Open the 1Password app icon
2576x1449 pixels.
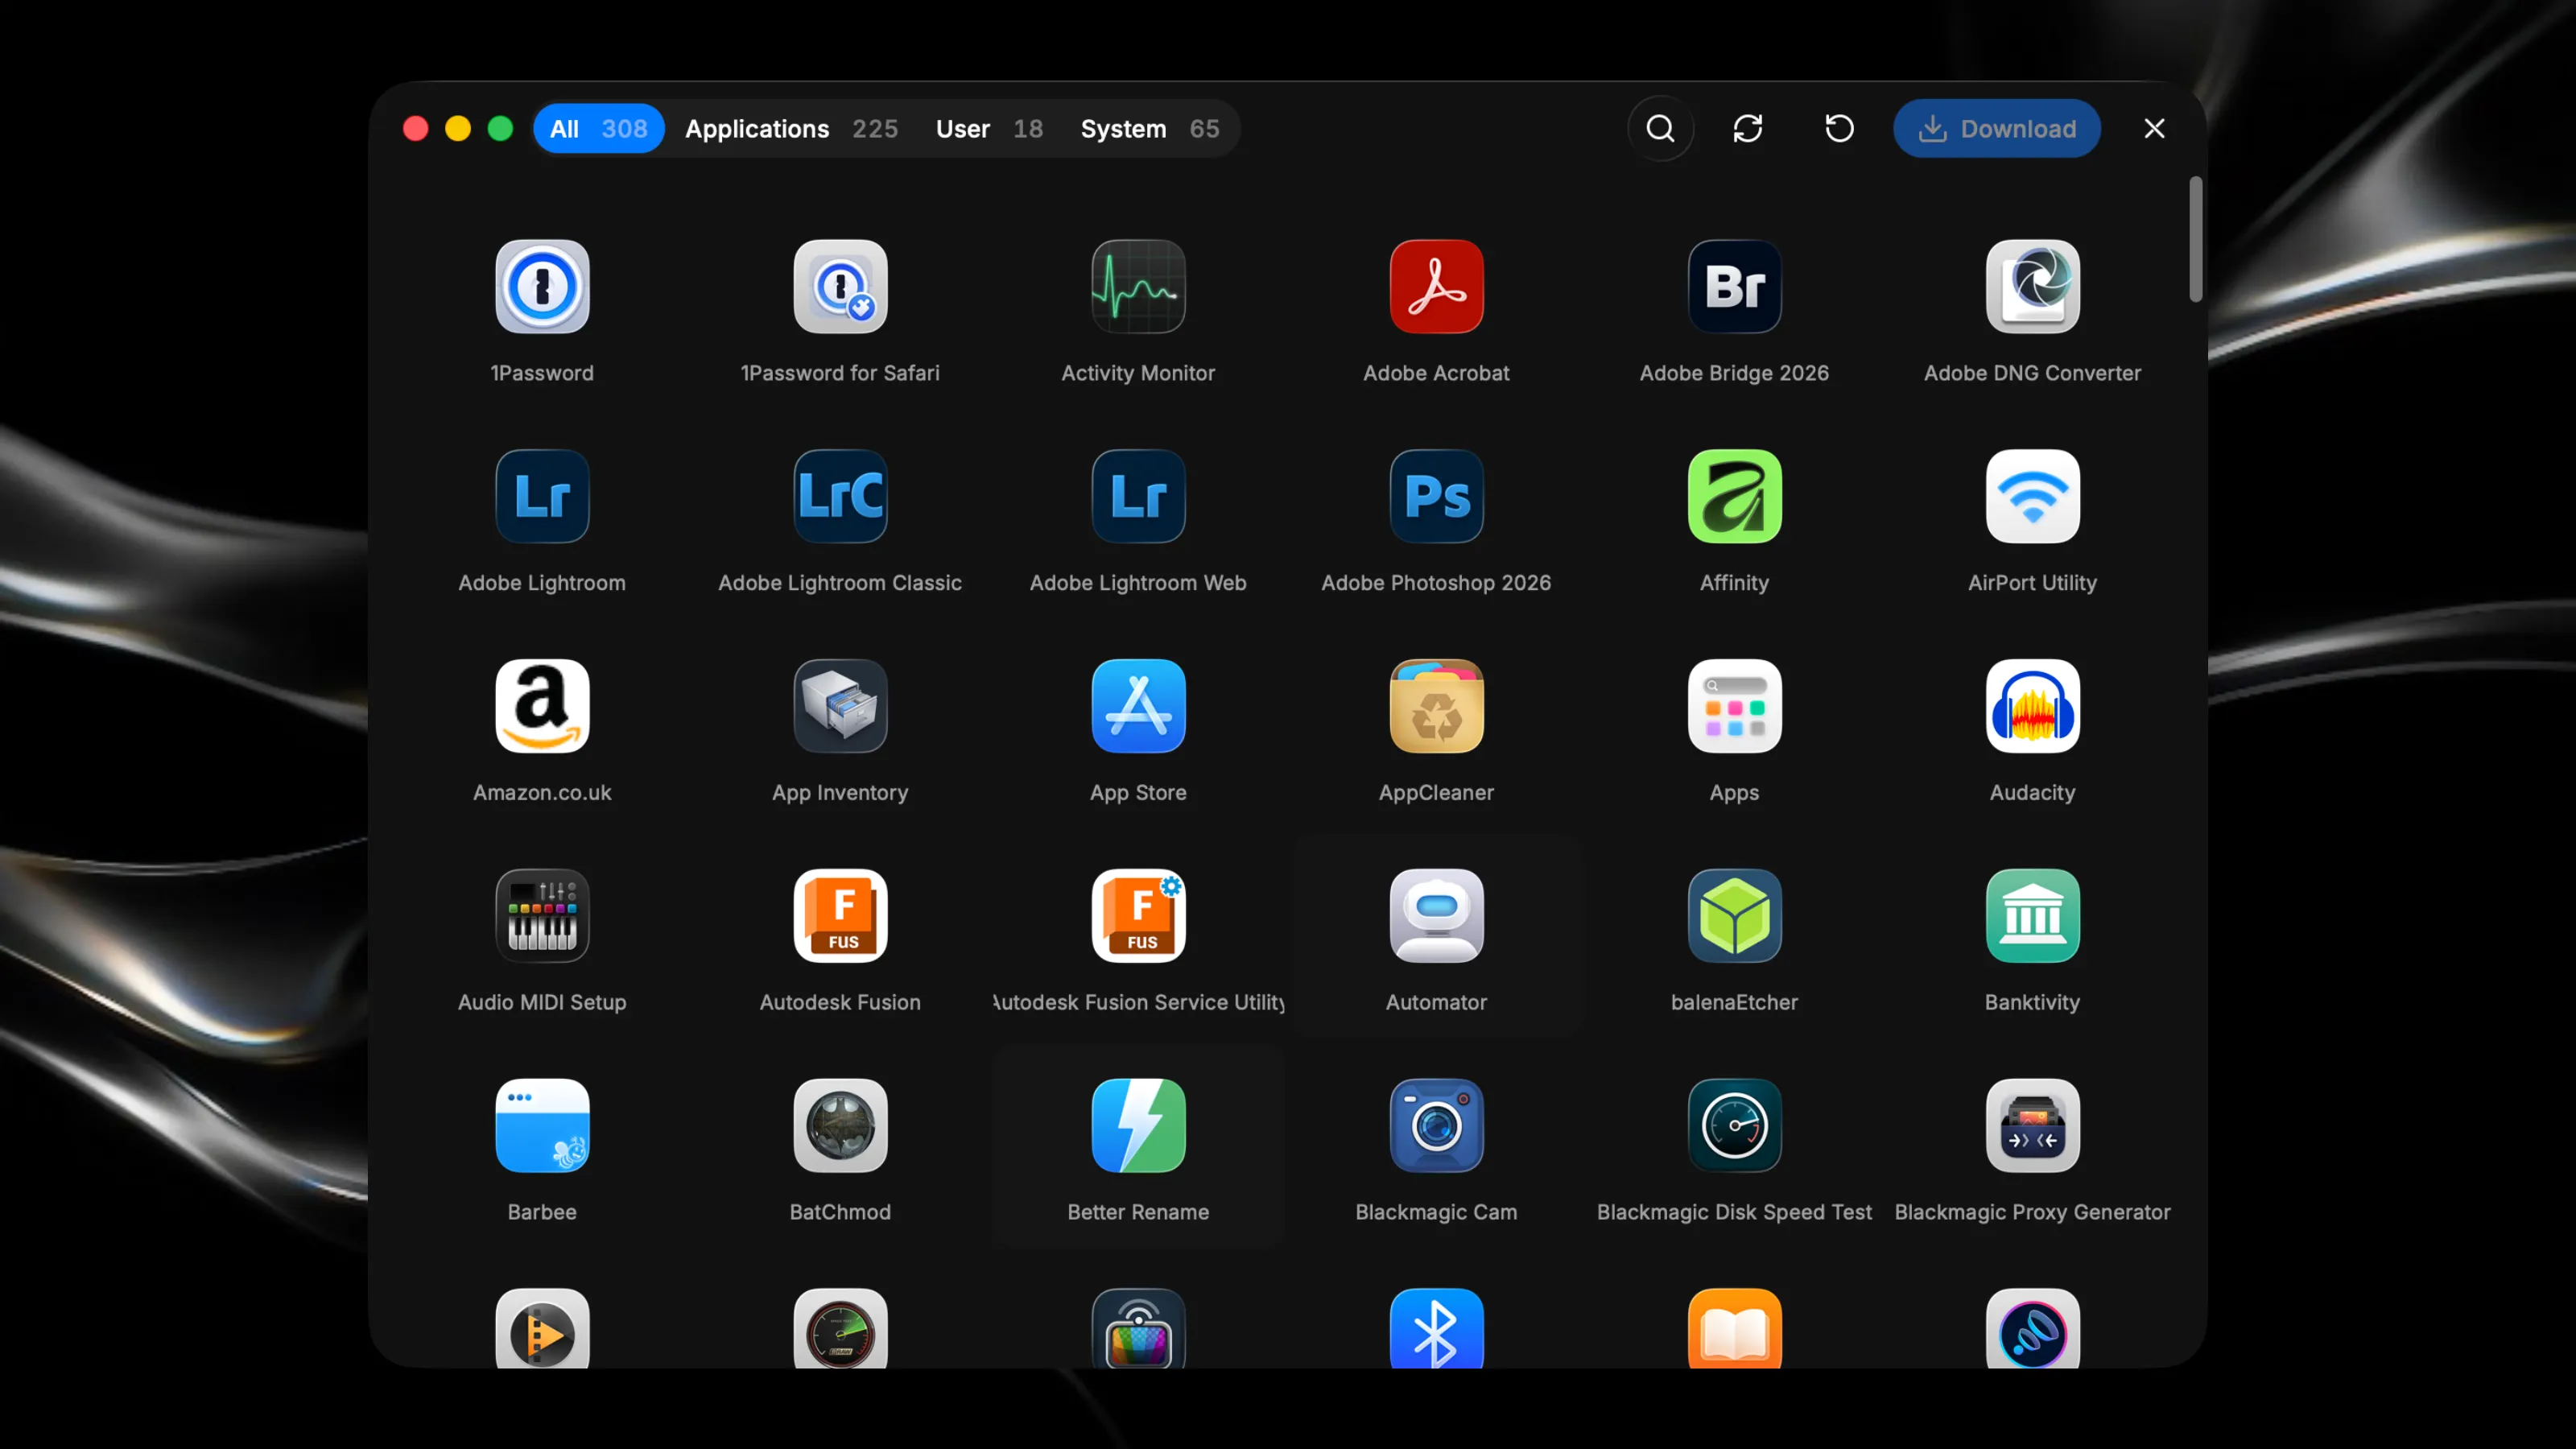[542, 286]
